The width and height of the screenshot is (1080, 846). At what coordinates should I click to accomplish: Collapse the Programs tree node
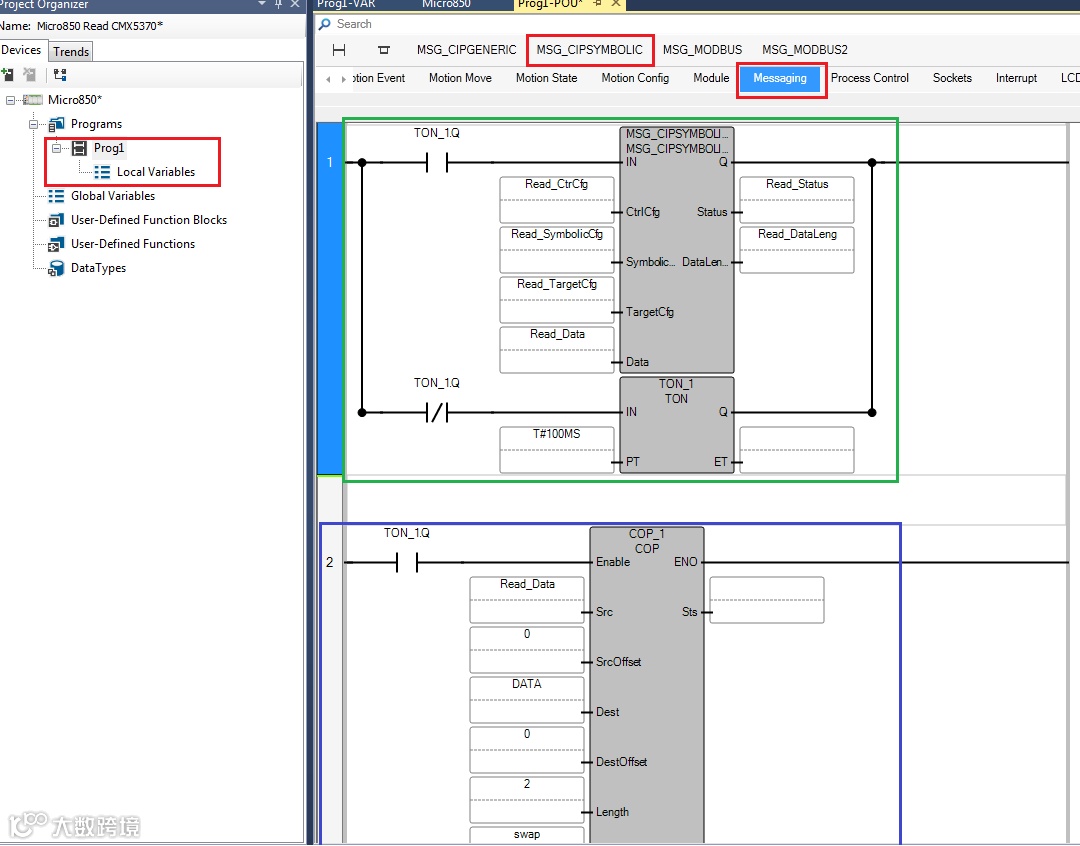coord(33,124)
